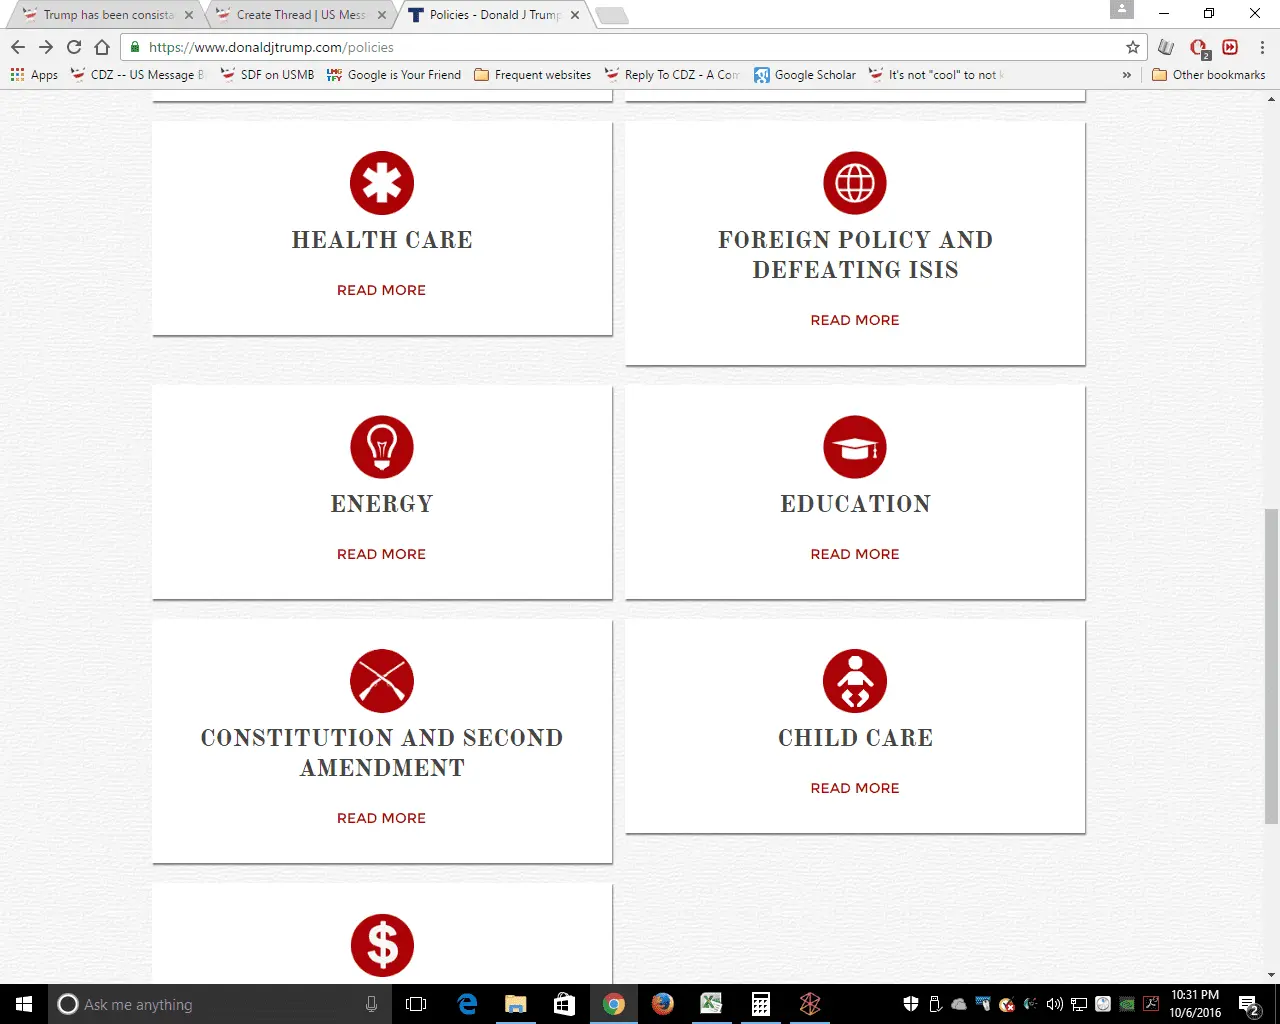Open the 'Google is Your Friend' bookmark
Screen dimensions: 1280x1024
click(x=394, y=75)
